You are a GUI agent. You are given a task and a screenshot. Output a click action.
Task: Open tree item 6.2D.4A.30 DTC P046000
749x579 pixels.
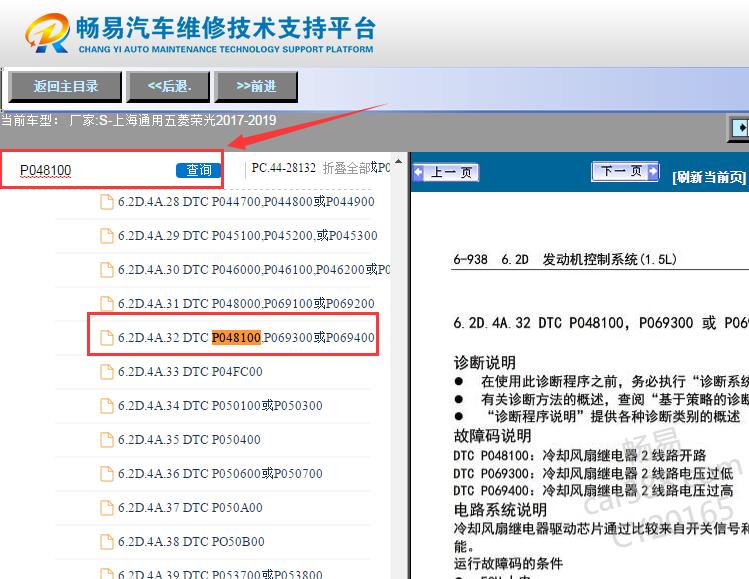coord(254,269)
